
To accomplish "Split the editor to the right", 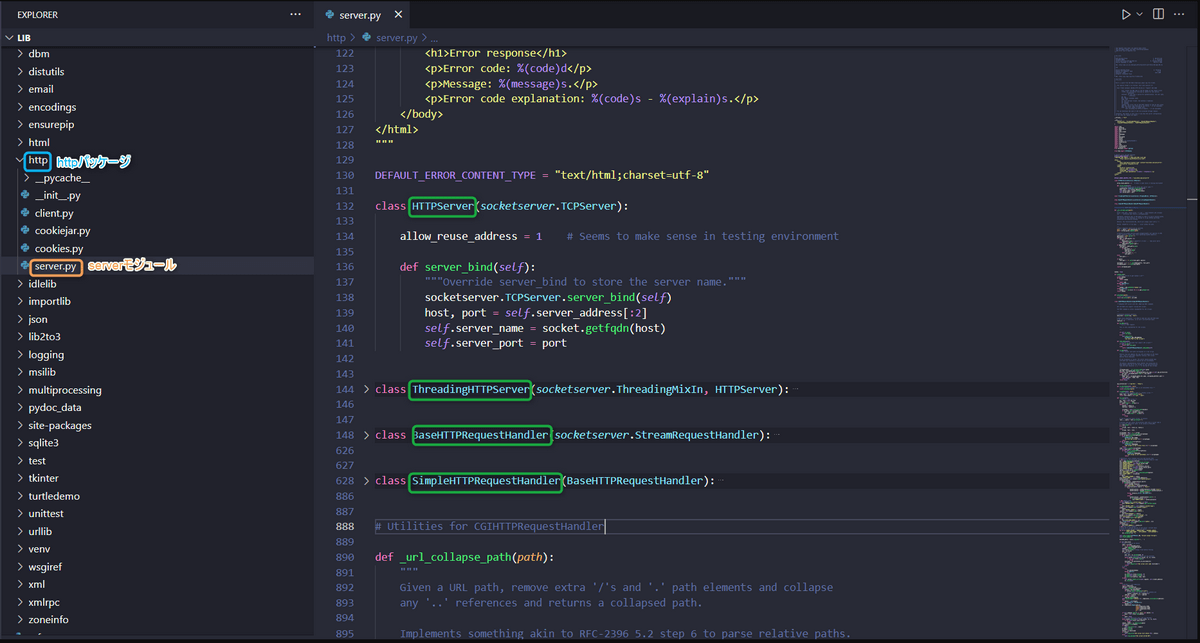I will click(1158, 15).
